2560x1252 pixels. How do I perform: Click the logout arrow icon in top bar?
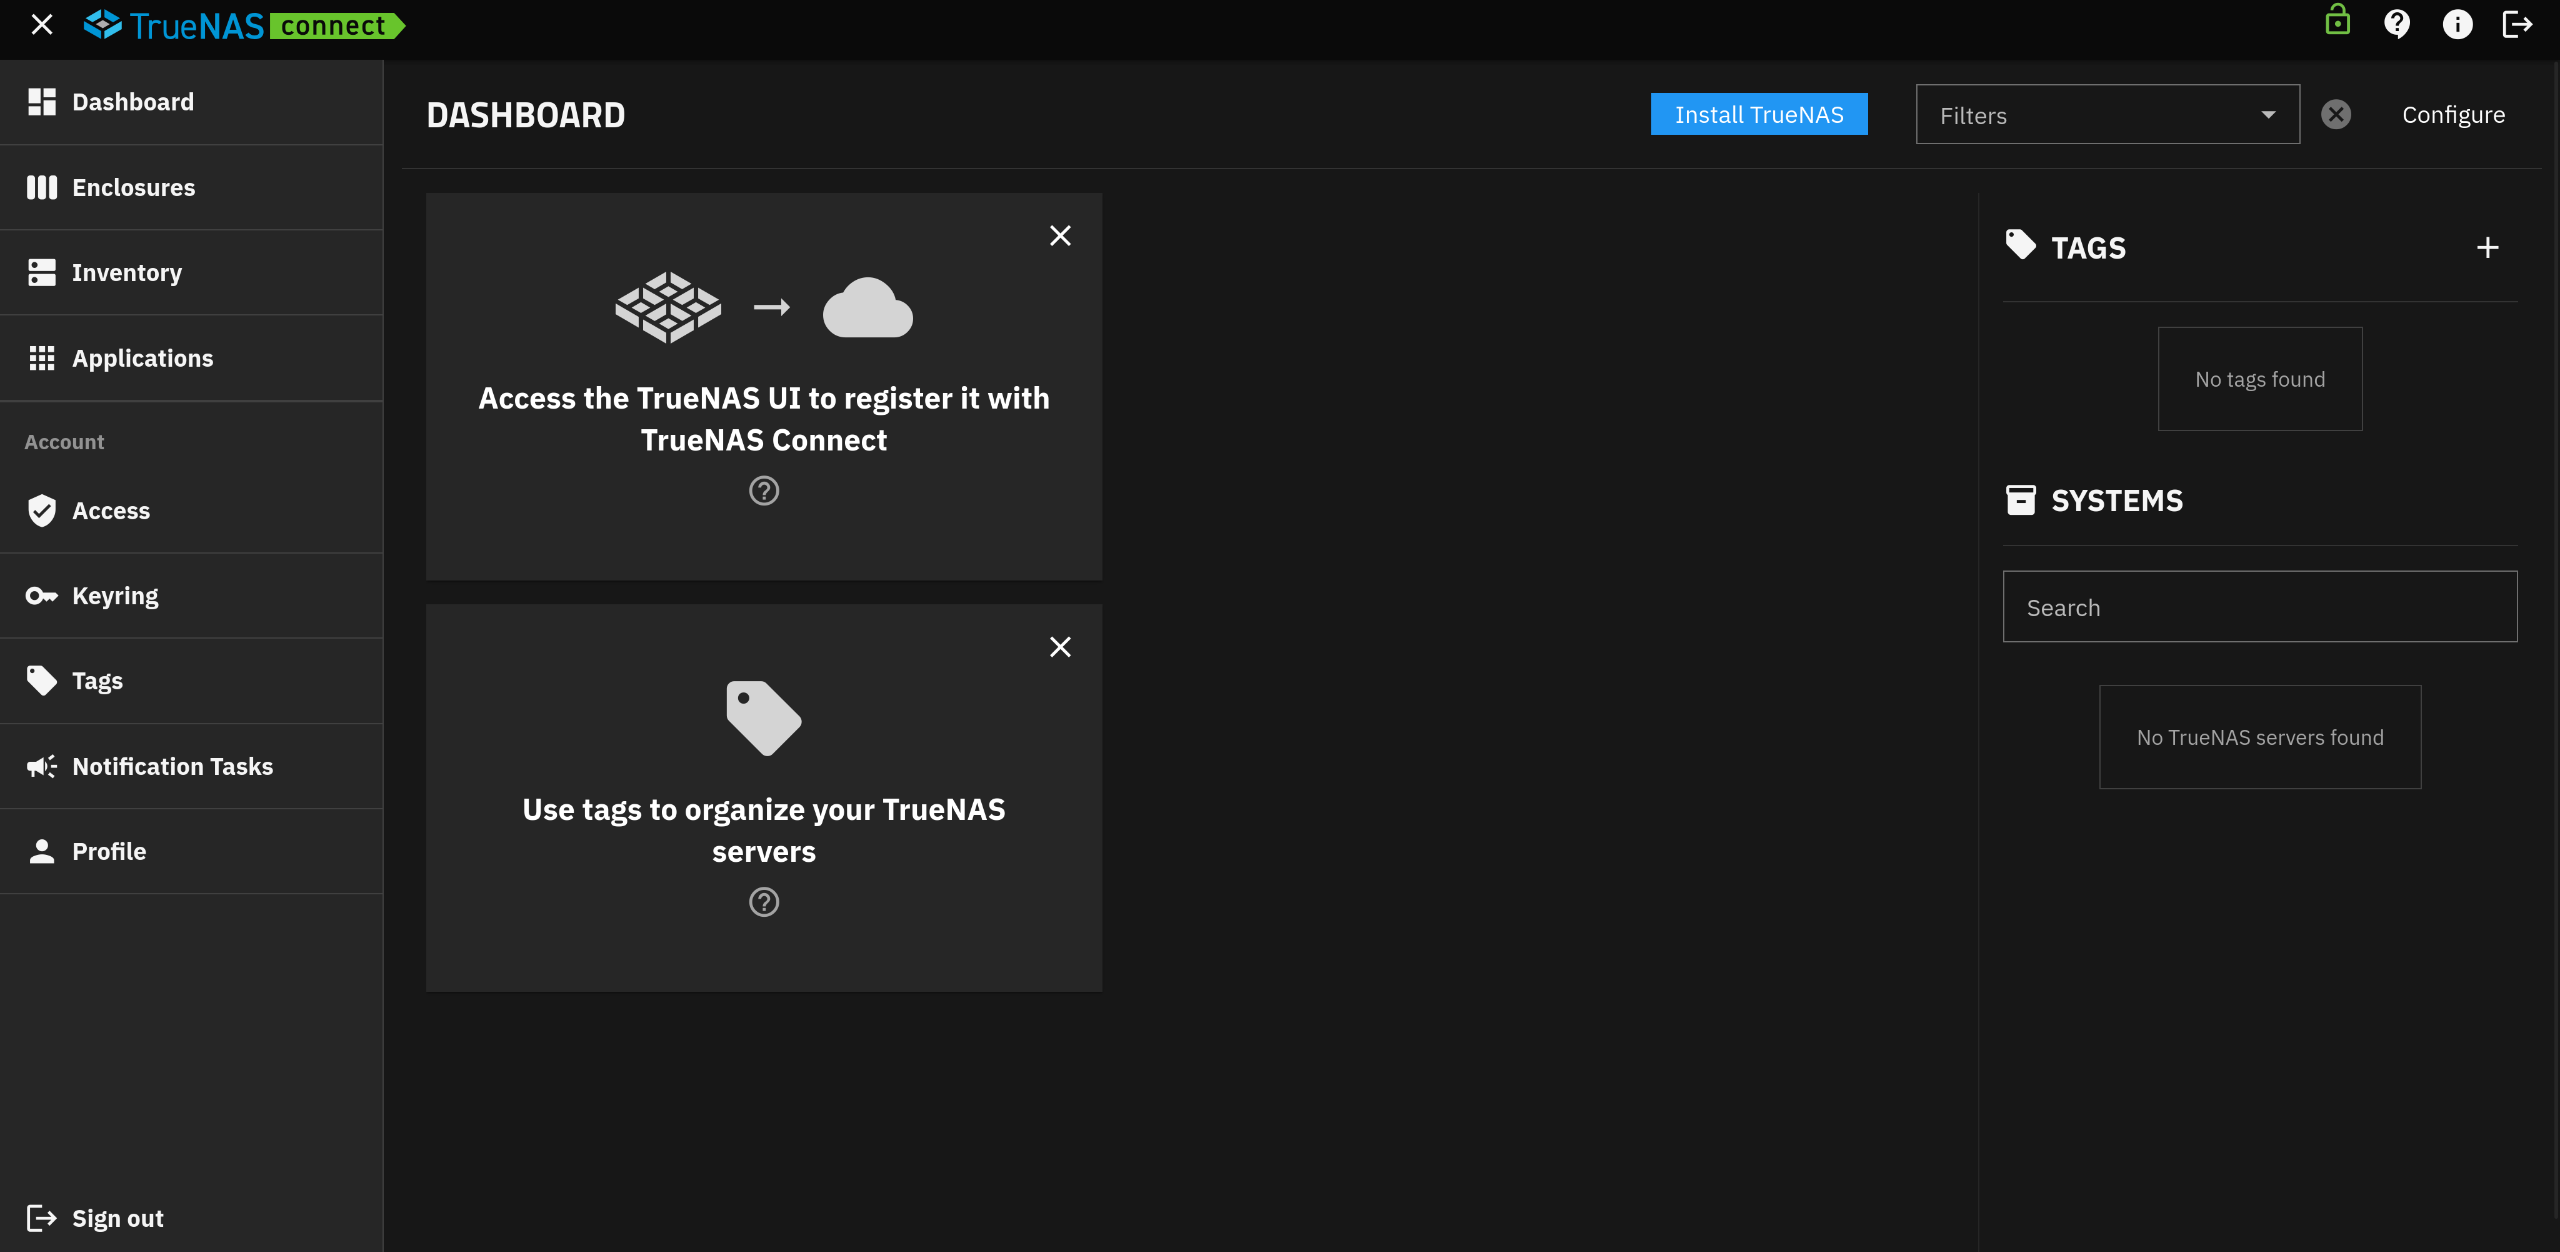point(2517,24)
